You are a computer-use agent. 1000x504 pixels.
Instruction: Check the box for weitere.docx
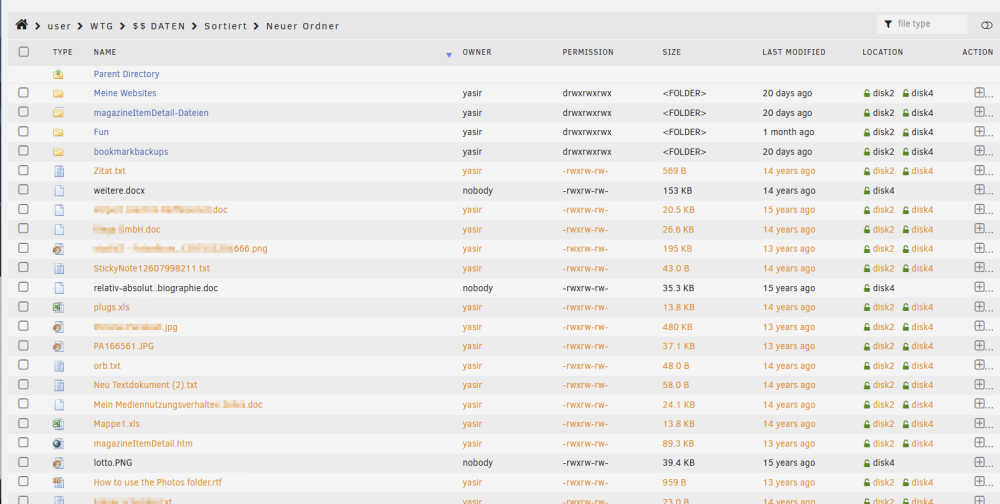[x=24, y=189]
